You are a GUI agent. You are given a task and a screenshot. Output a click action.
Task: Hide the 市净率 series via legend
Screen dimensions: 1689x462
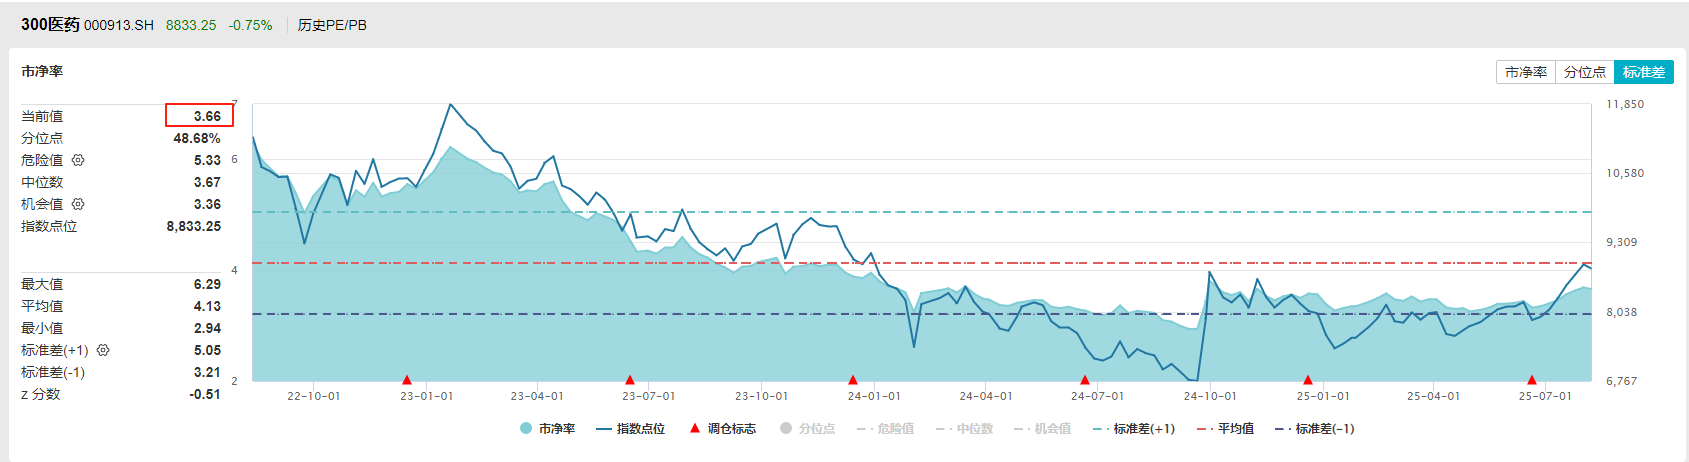point(548,429)
